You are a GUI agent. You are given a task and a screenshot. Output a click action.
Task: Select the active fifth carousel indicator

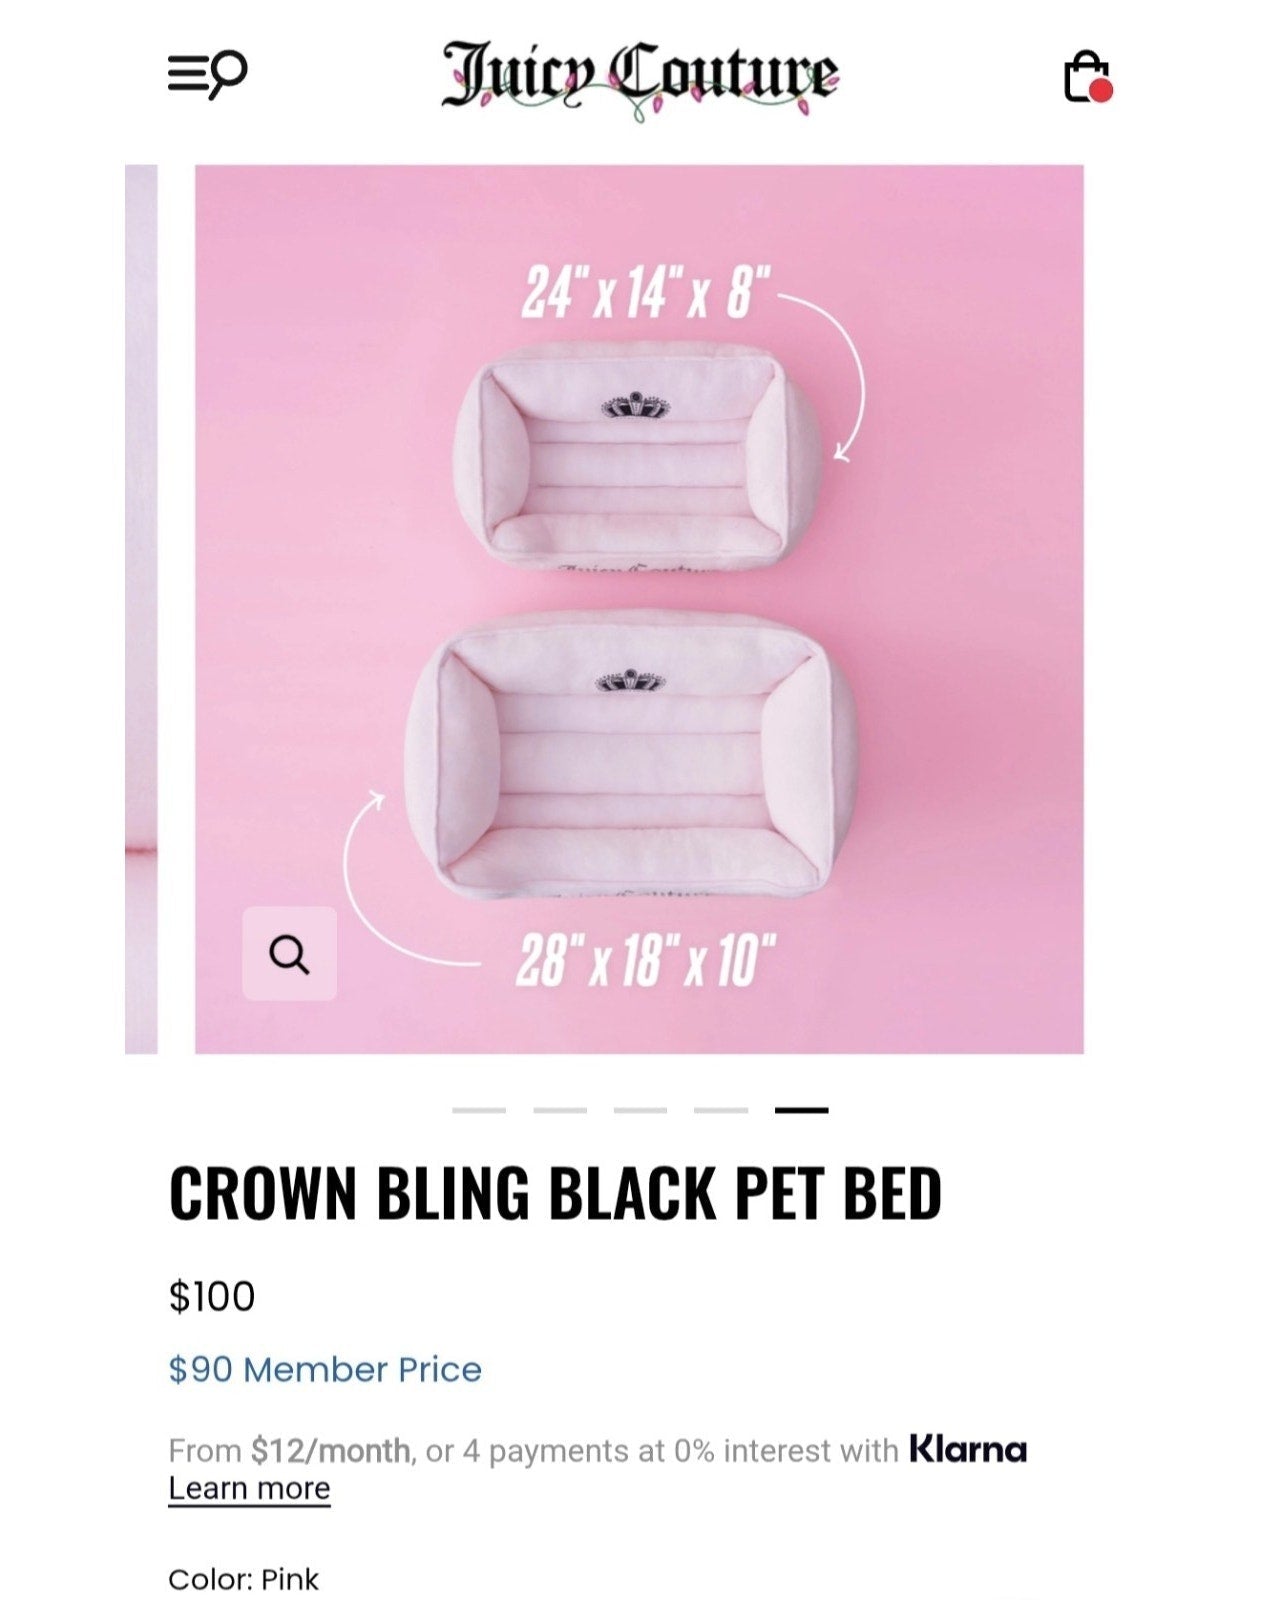pos(802,1110)
